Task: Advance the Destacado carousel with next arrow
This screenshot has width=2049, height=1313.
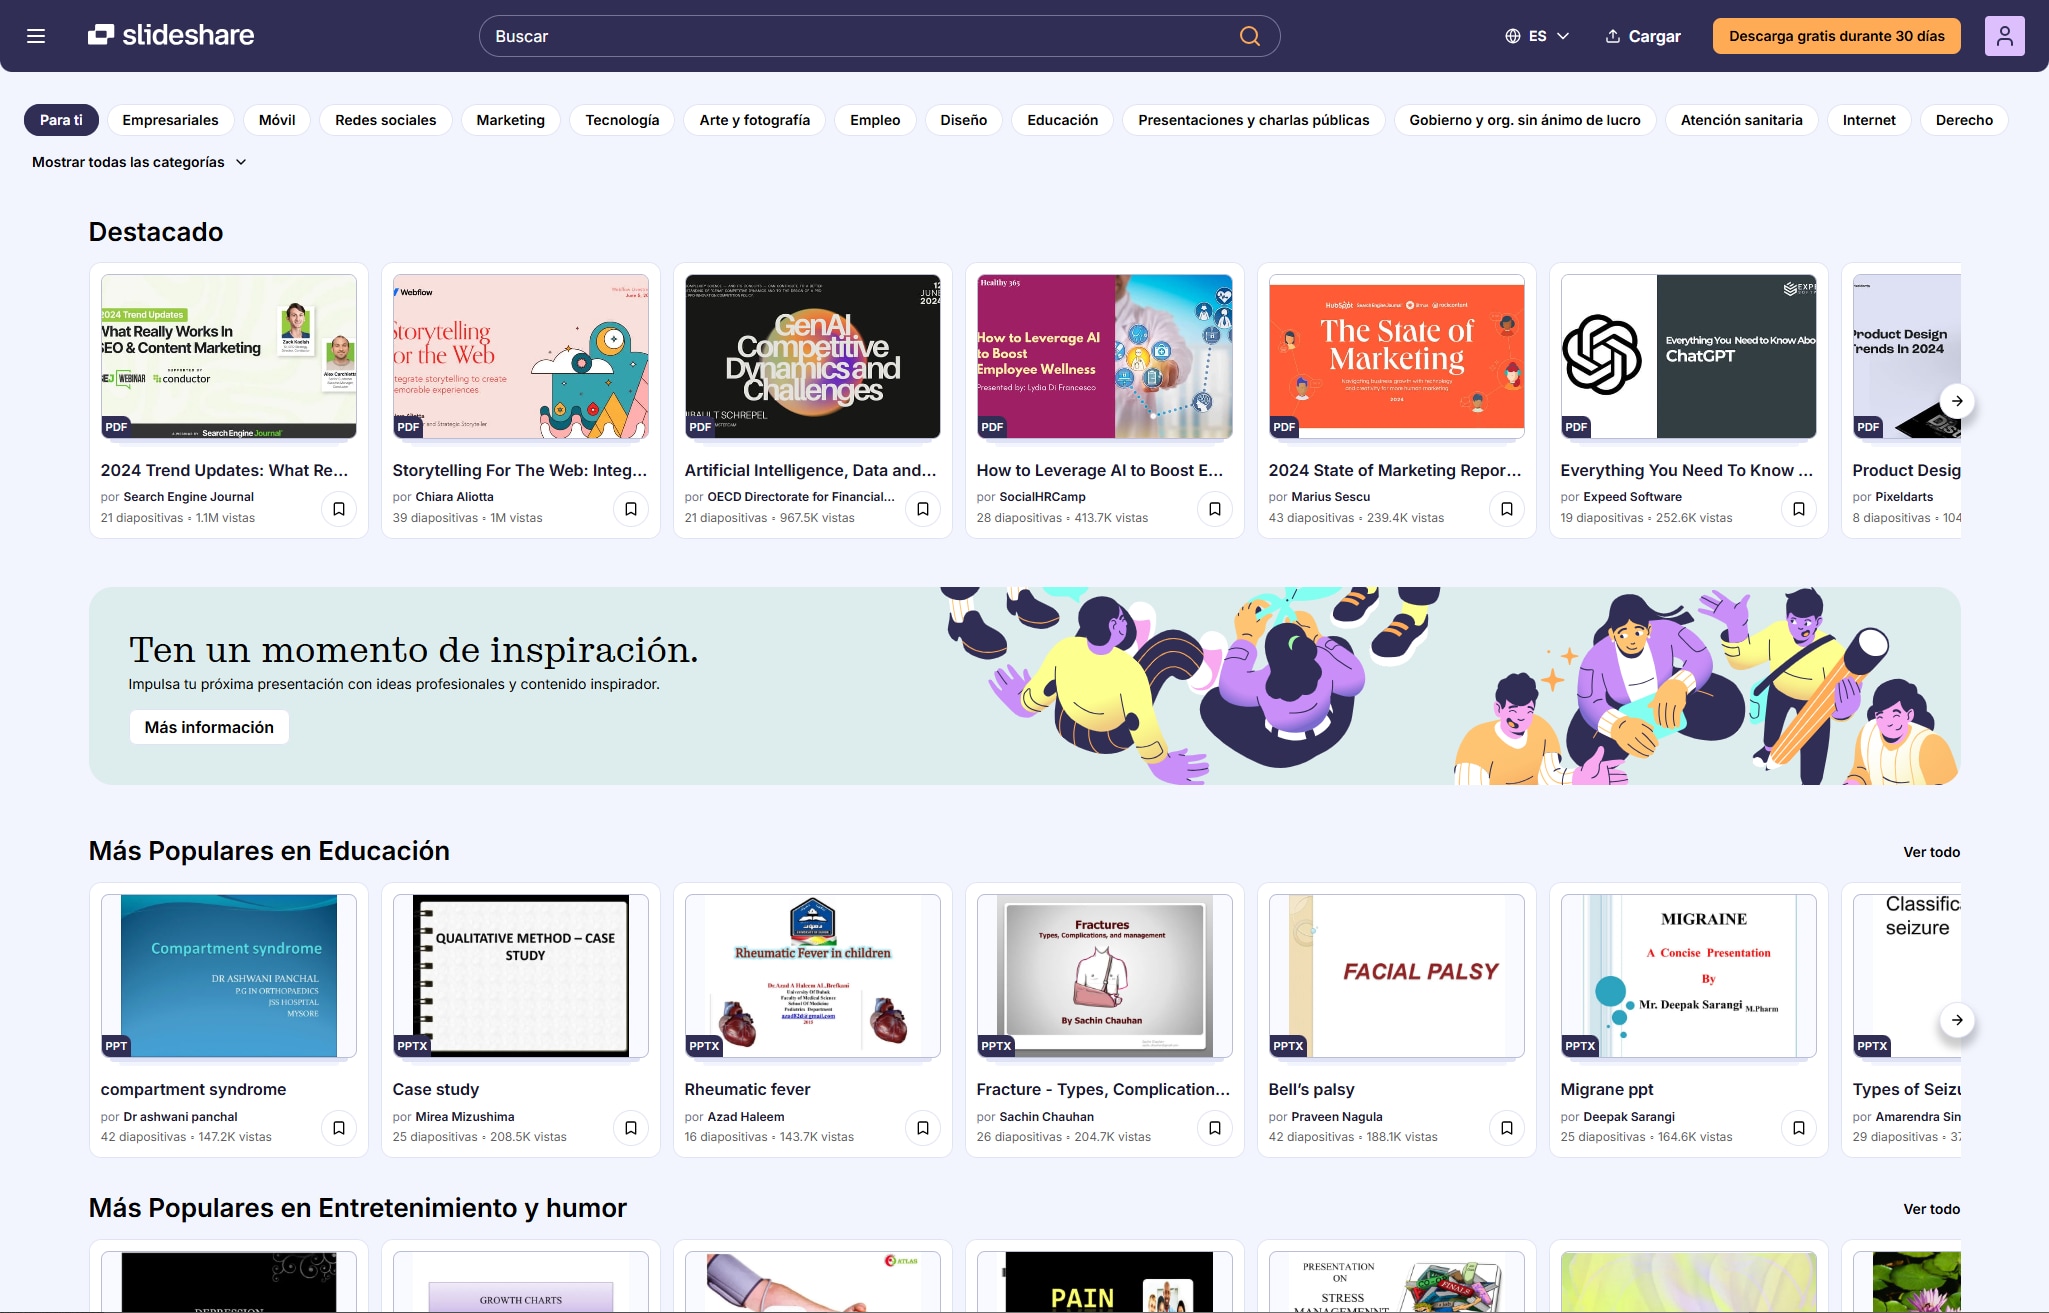Action: (x=1957, y=401)
